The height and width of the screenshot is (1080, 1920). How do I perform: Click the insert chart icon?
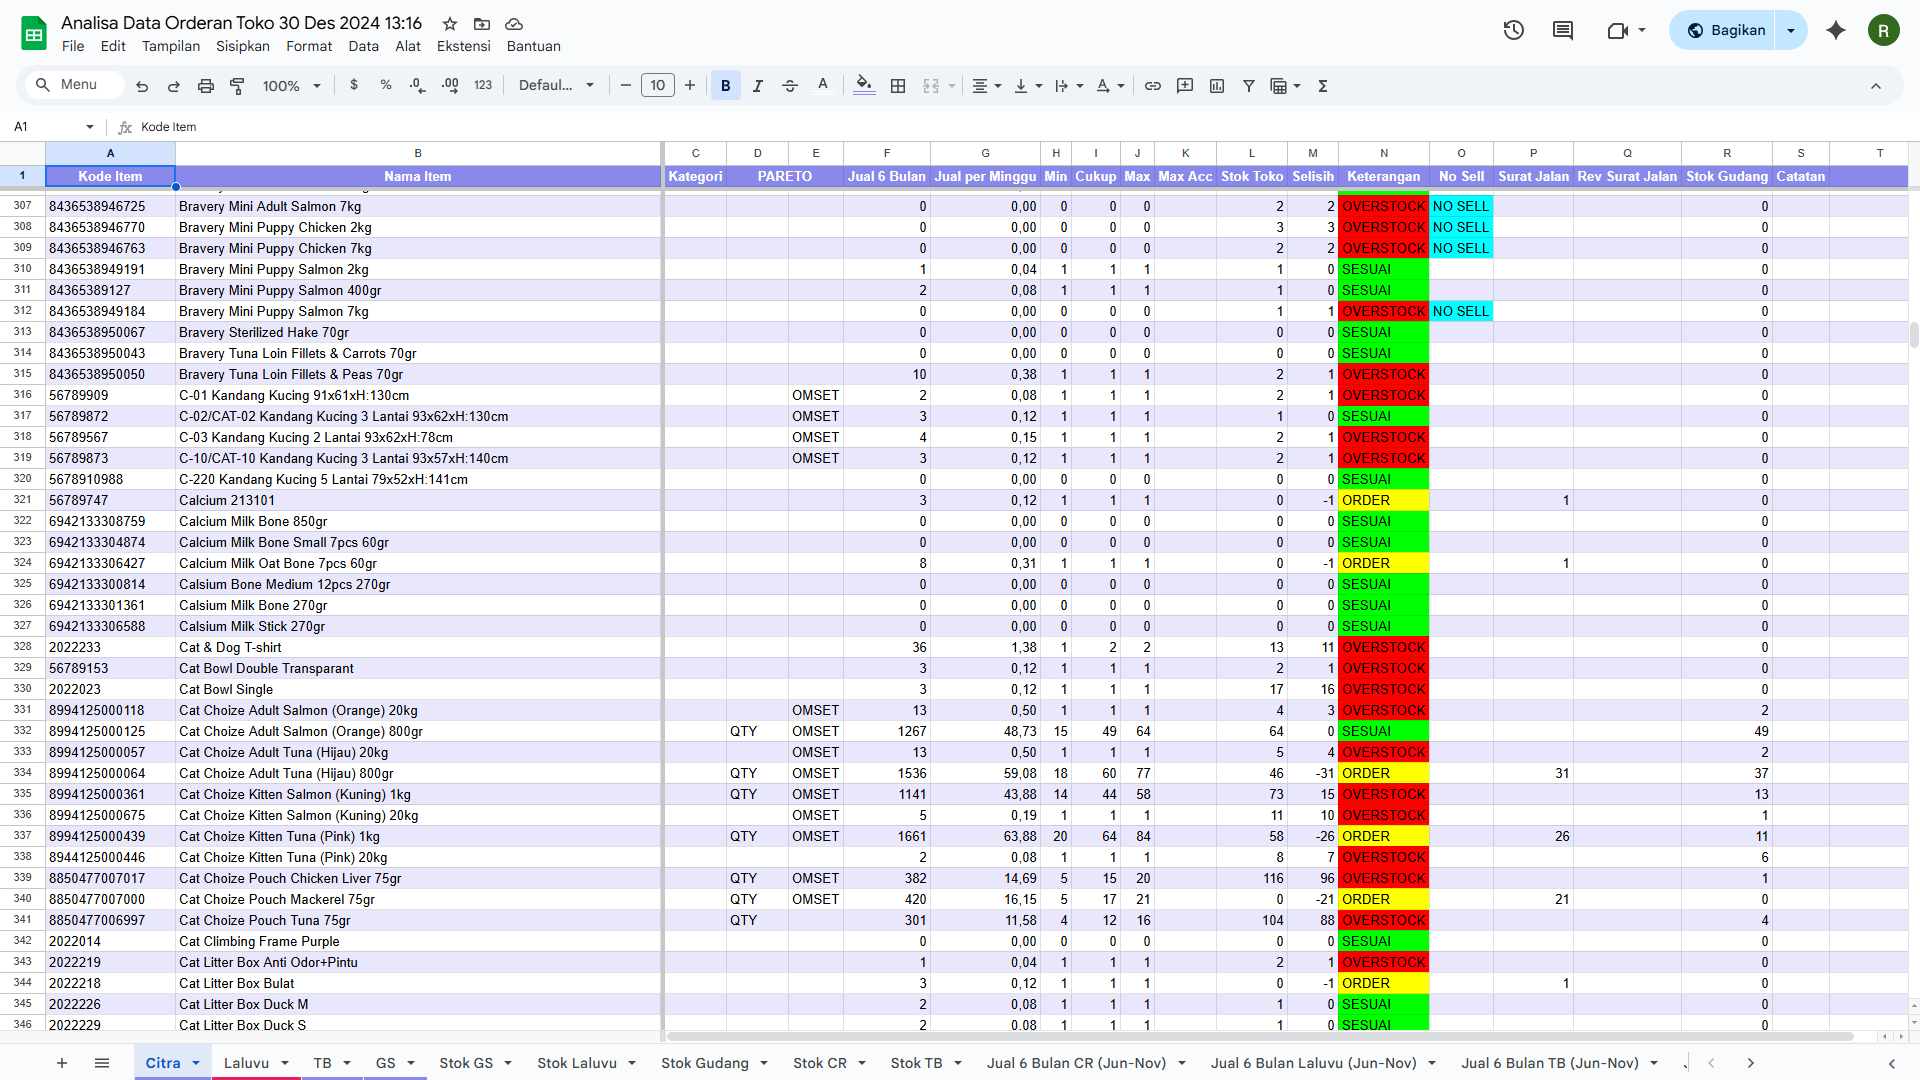(x=1217, y=86)
